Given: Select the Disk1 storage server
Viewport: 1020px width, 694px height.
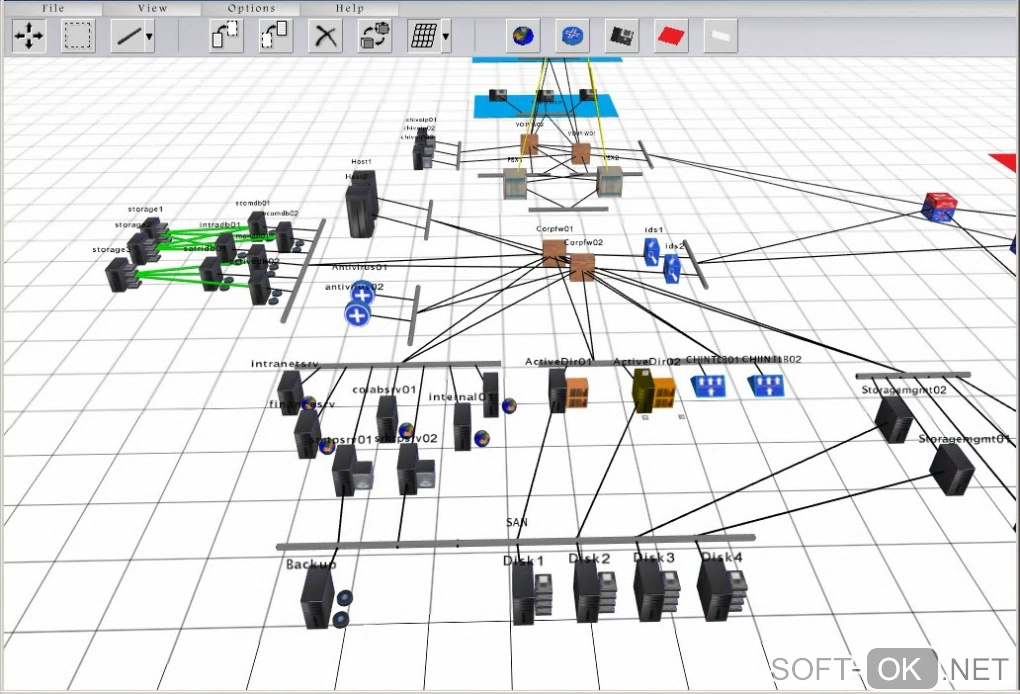Looking at the screenshot, I should (x=524, y=594).
